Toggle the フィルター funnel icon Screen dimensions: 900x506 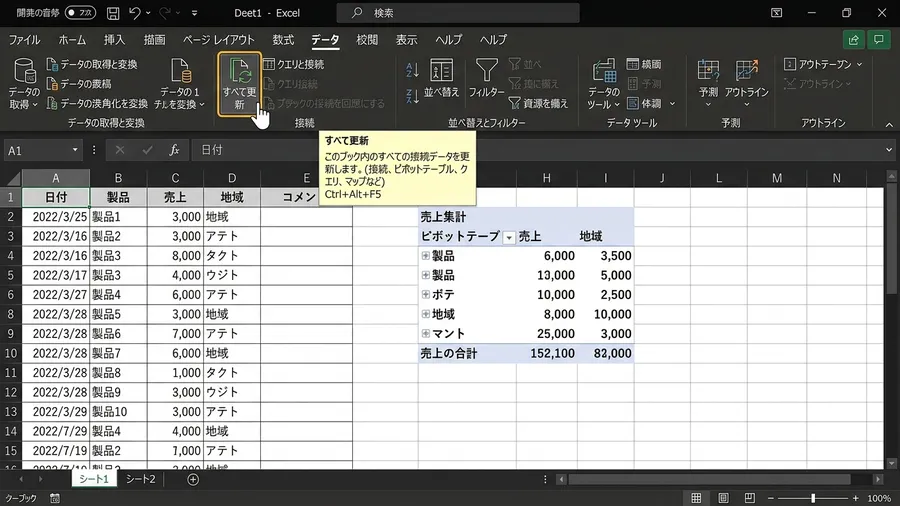coord(486,70)
